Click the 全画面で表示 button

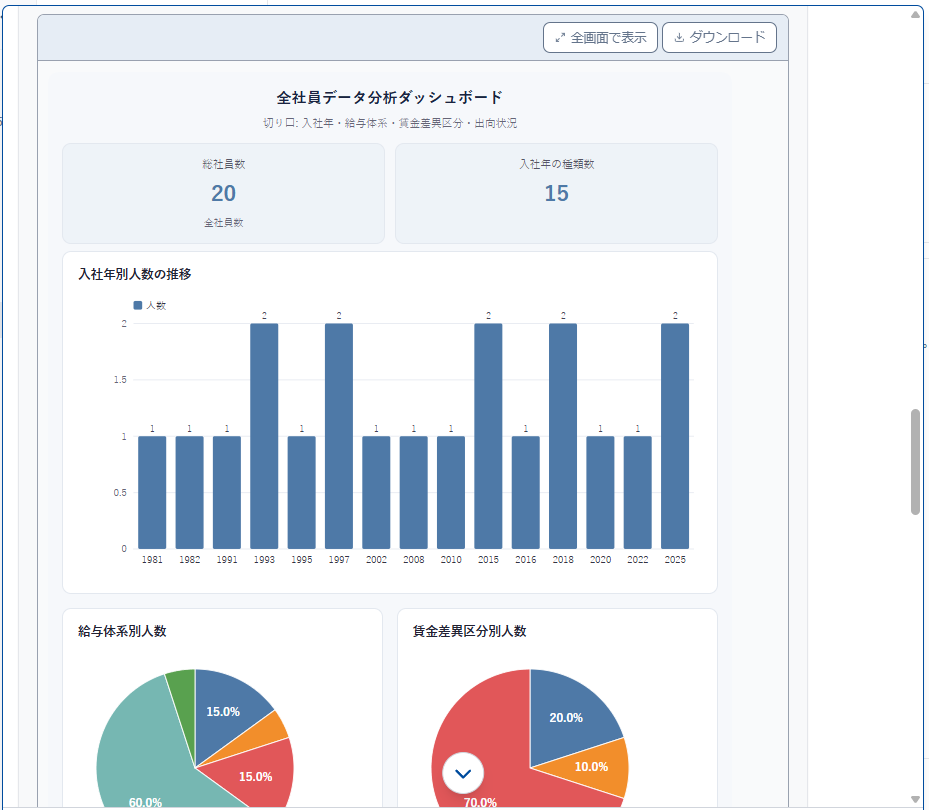point(600,38)
